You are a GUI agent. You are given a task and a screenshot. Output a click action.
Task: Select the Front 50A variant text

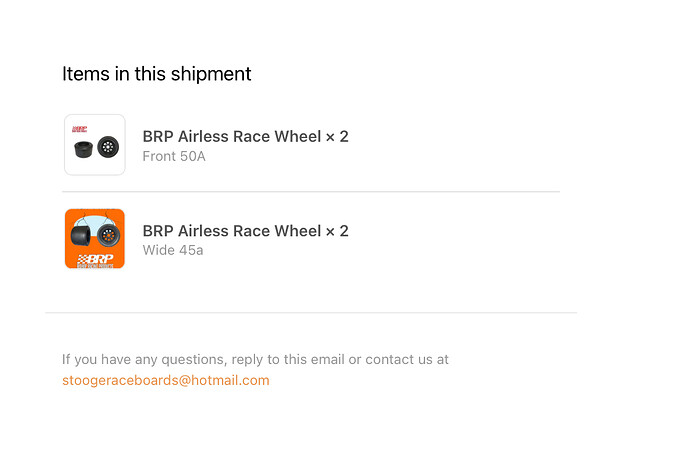pyautogui.click(x=173, y=156)
